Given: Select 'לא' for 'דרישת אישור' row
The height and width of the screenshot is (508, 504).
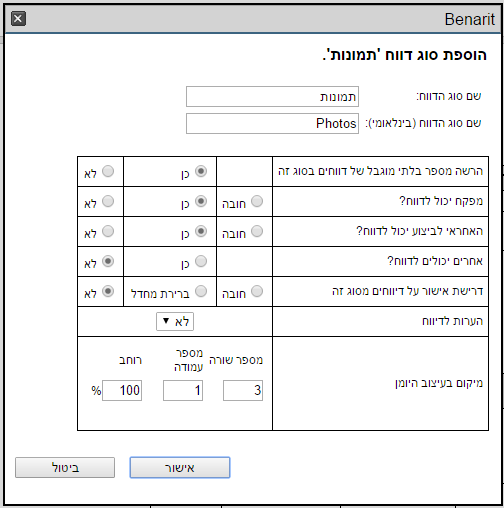Looking at the screenshot, I should pos(108,291).
